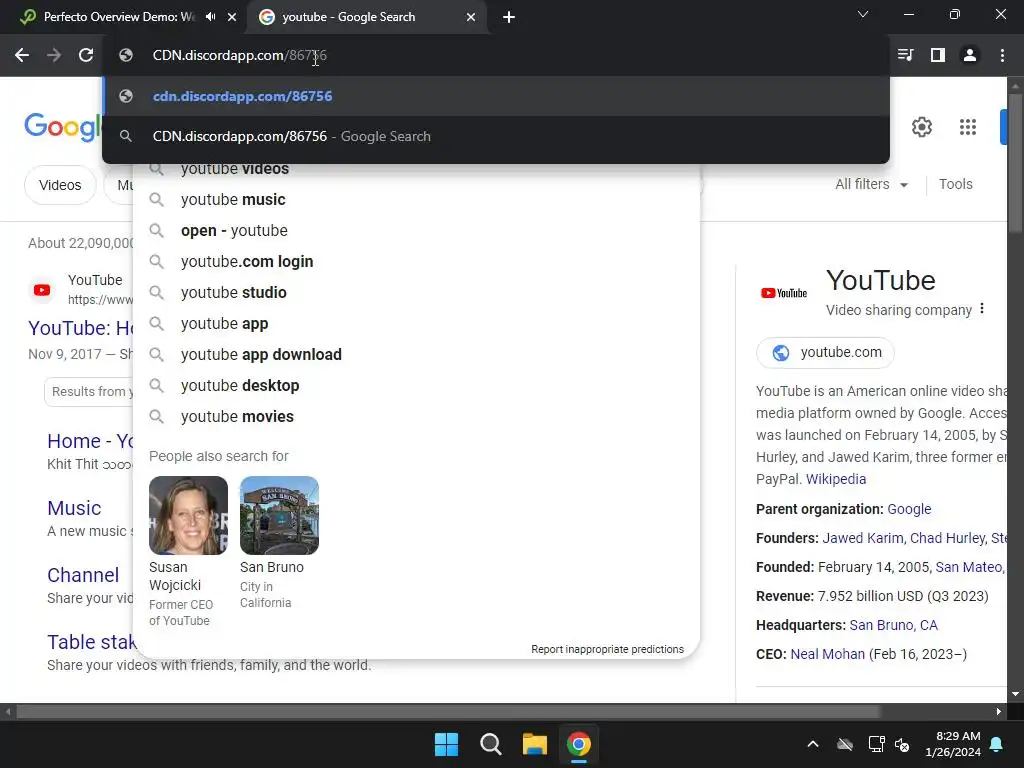
Task: Close the youtube - Google Search tab
Action: 471,17
